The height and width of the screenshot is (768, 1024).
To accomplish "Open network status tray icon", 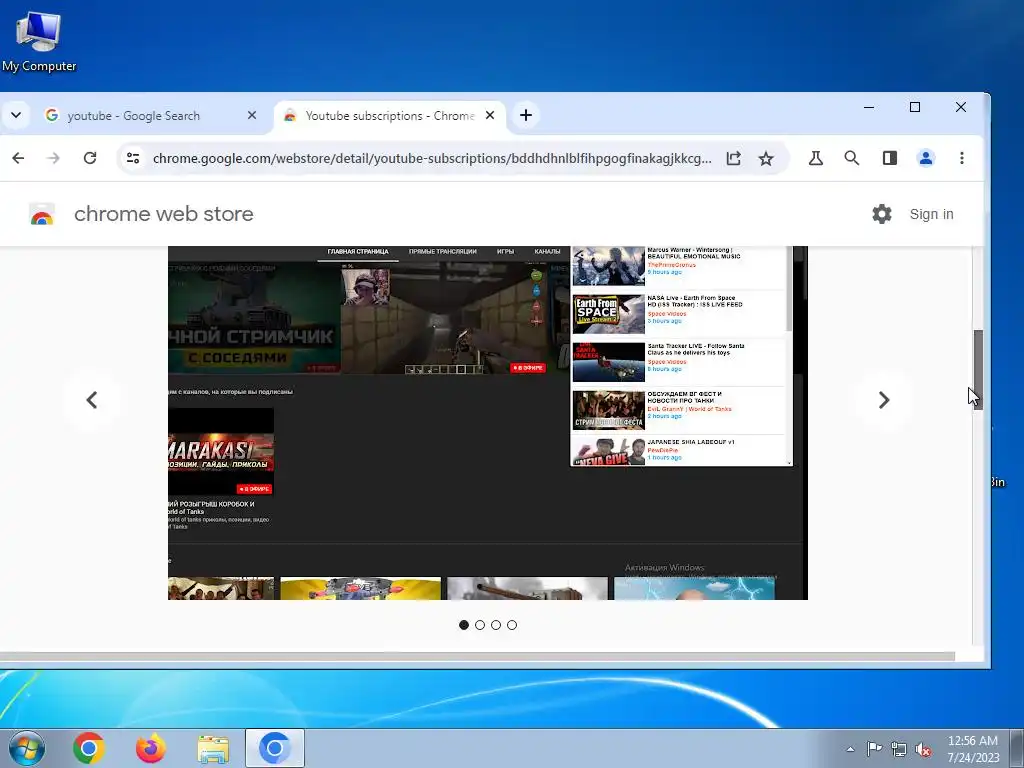I will [899, 749].
